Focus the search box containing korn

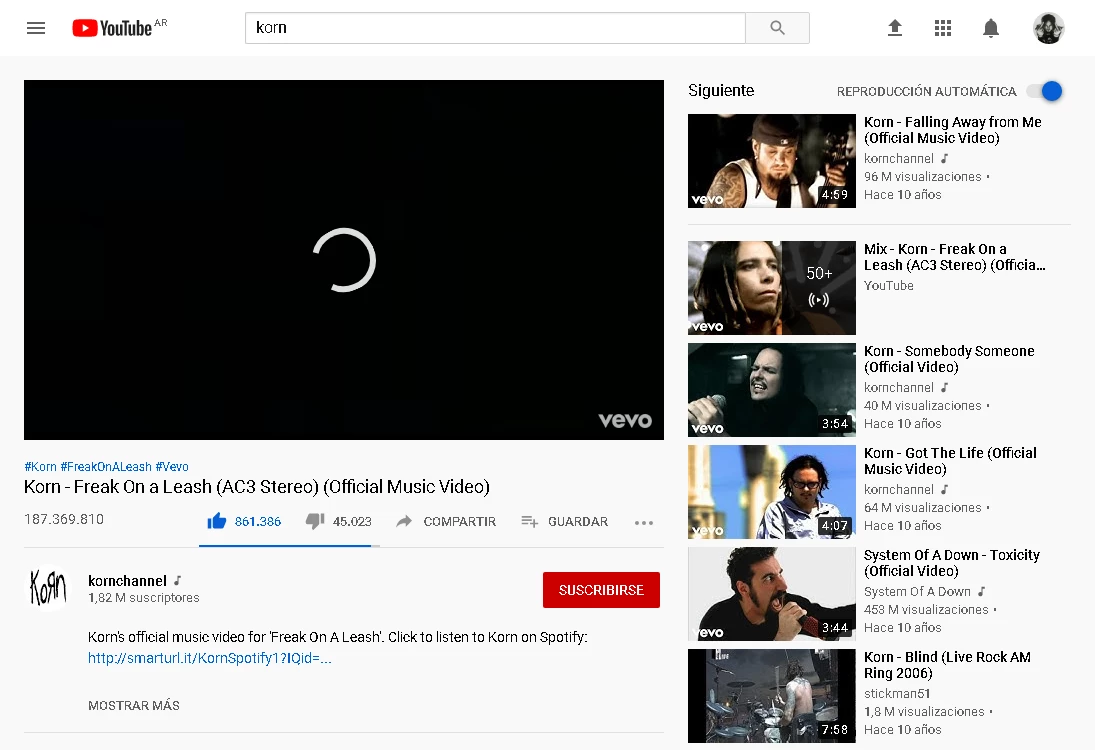495,28
